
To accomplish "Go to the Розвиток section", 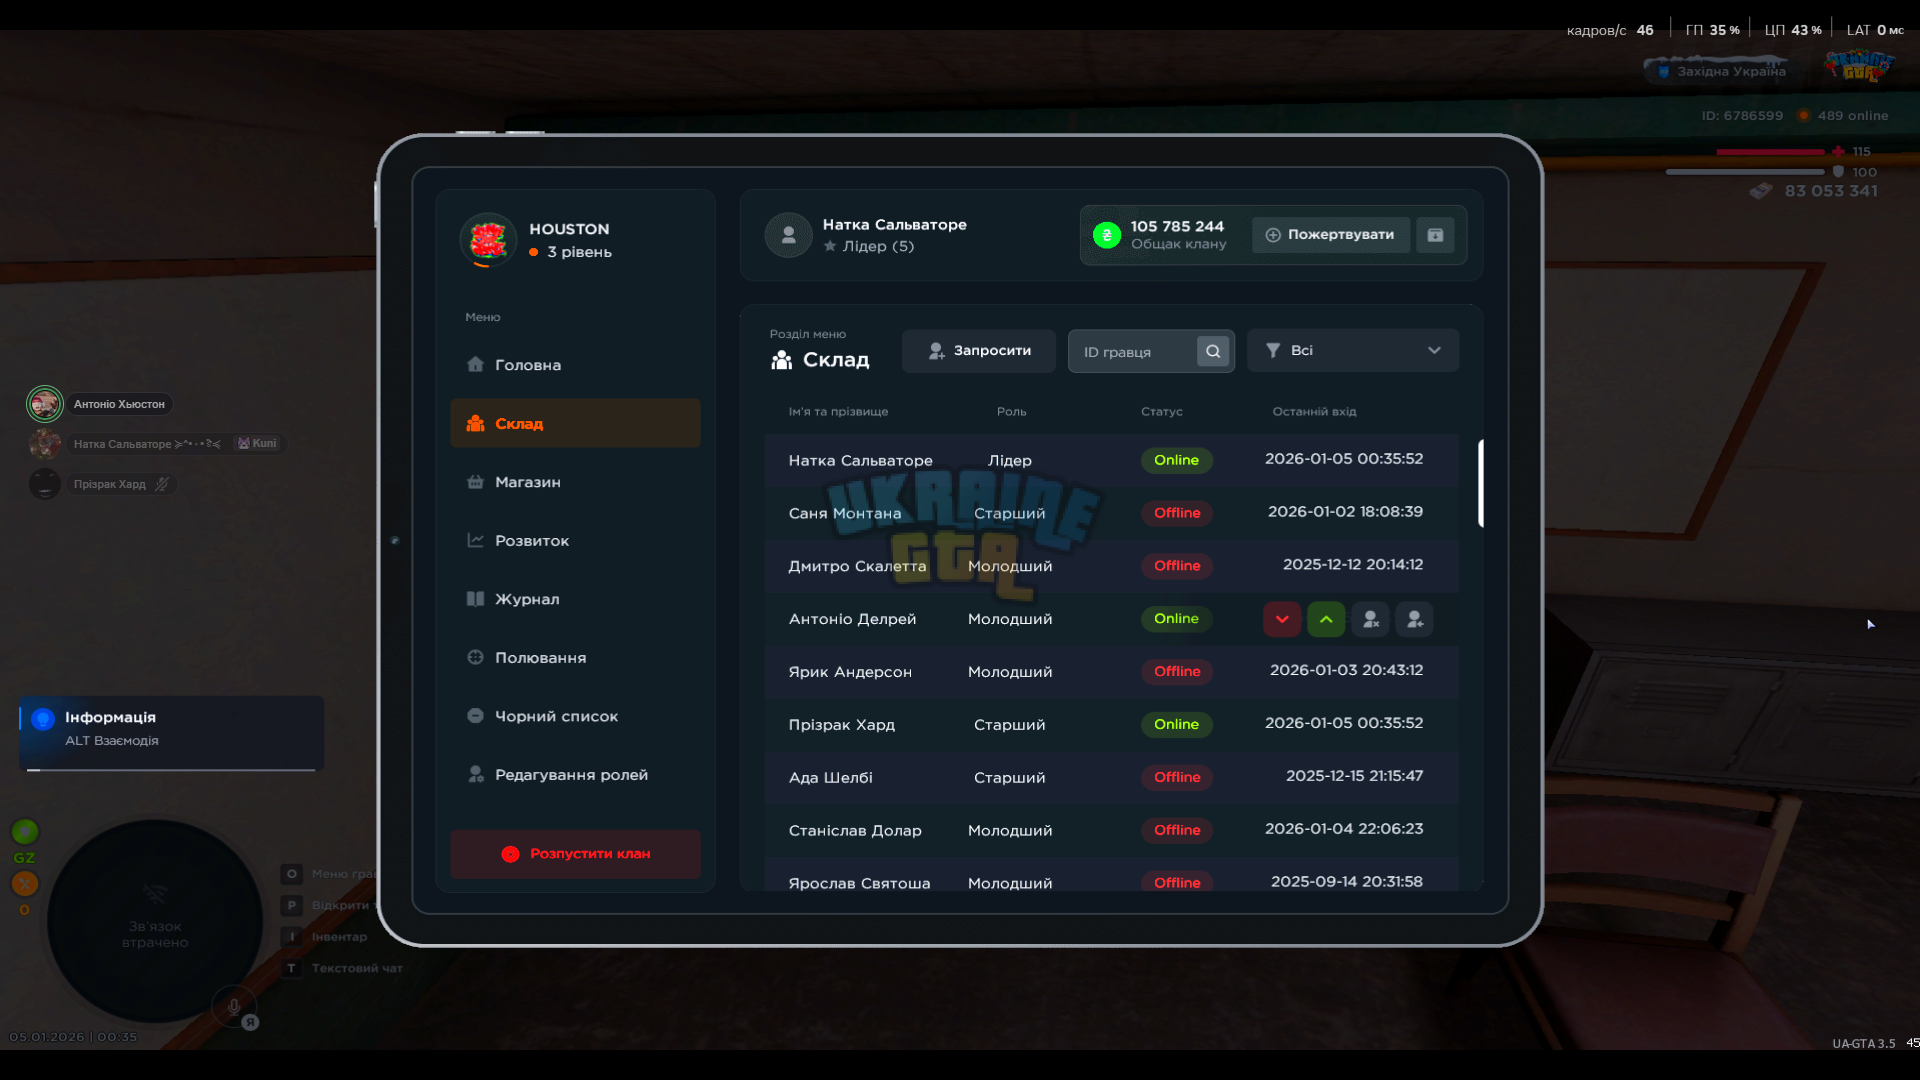I will click(575, 541).
